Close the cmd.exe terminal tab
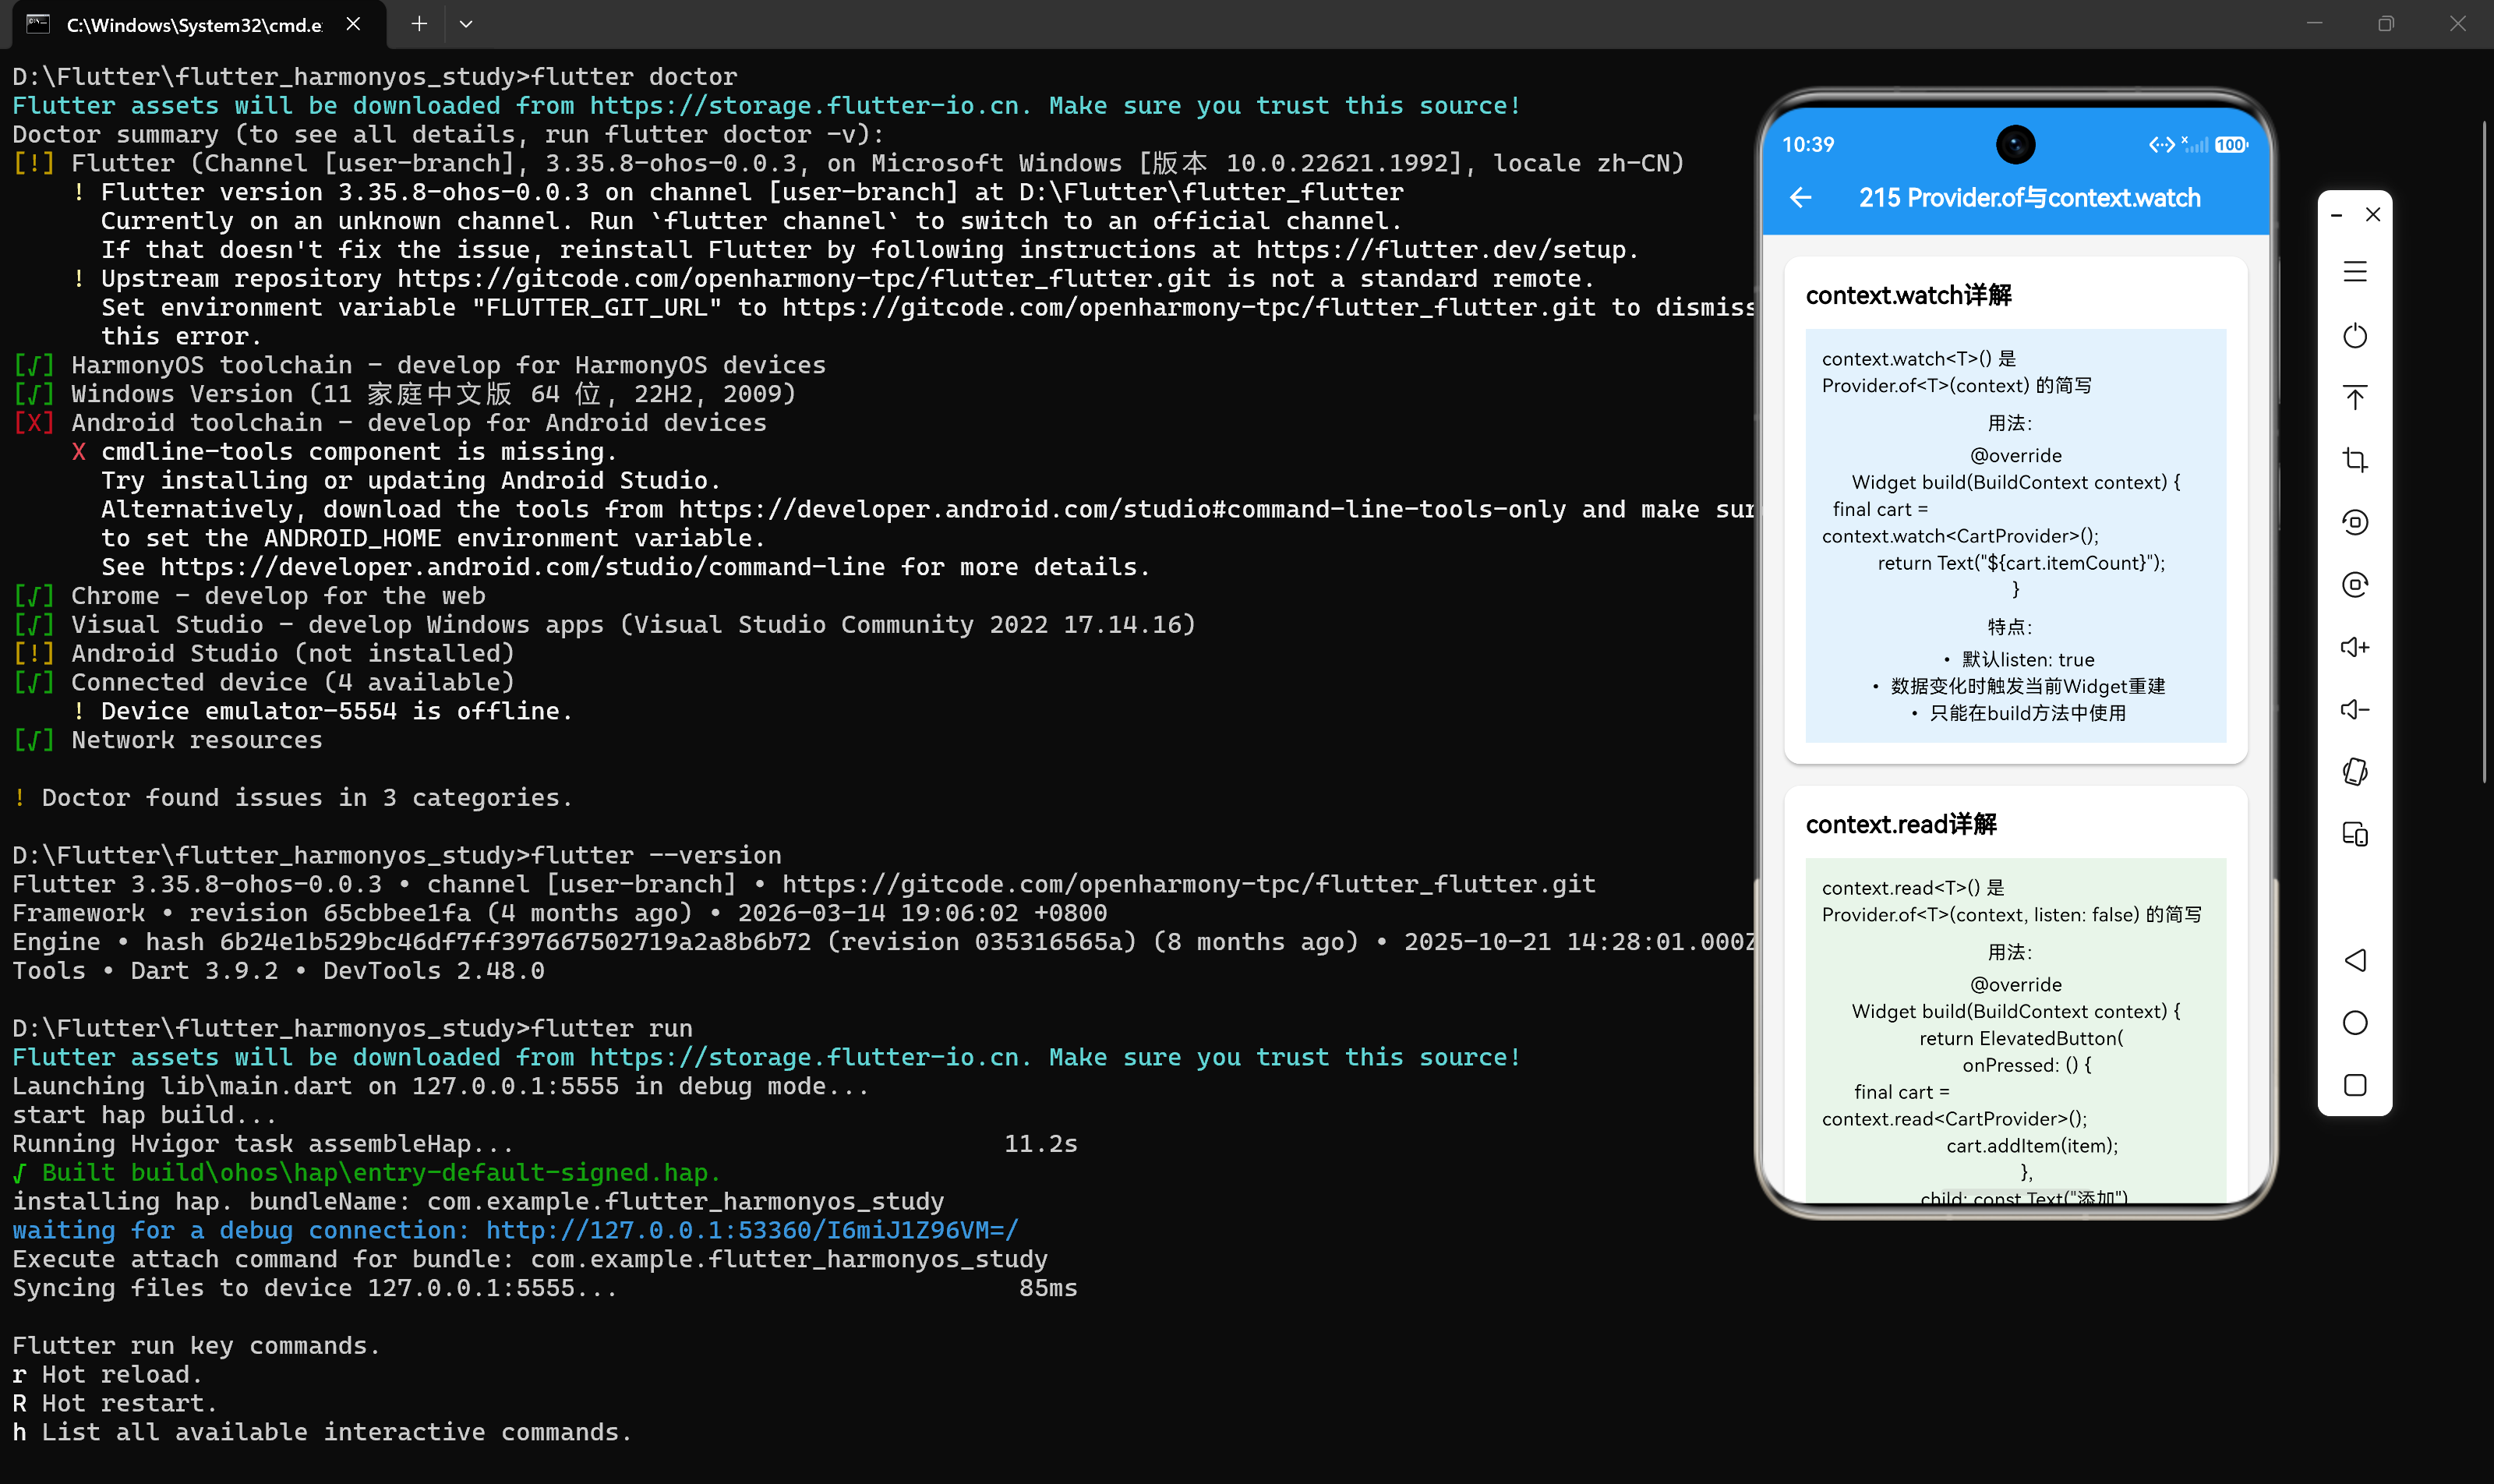 point(353,24)
